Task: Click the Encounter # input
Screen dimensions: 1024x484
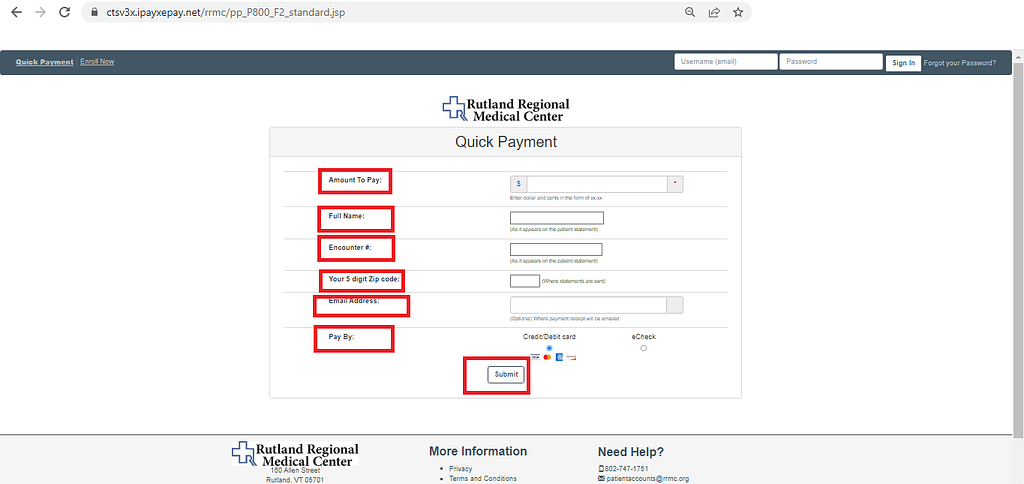Action: (556, 250)
